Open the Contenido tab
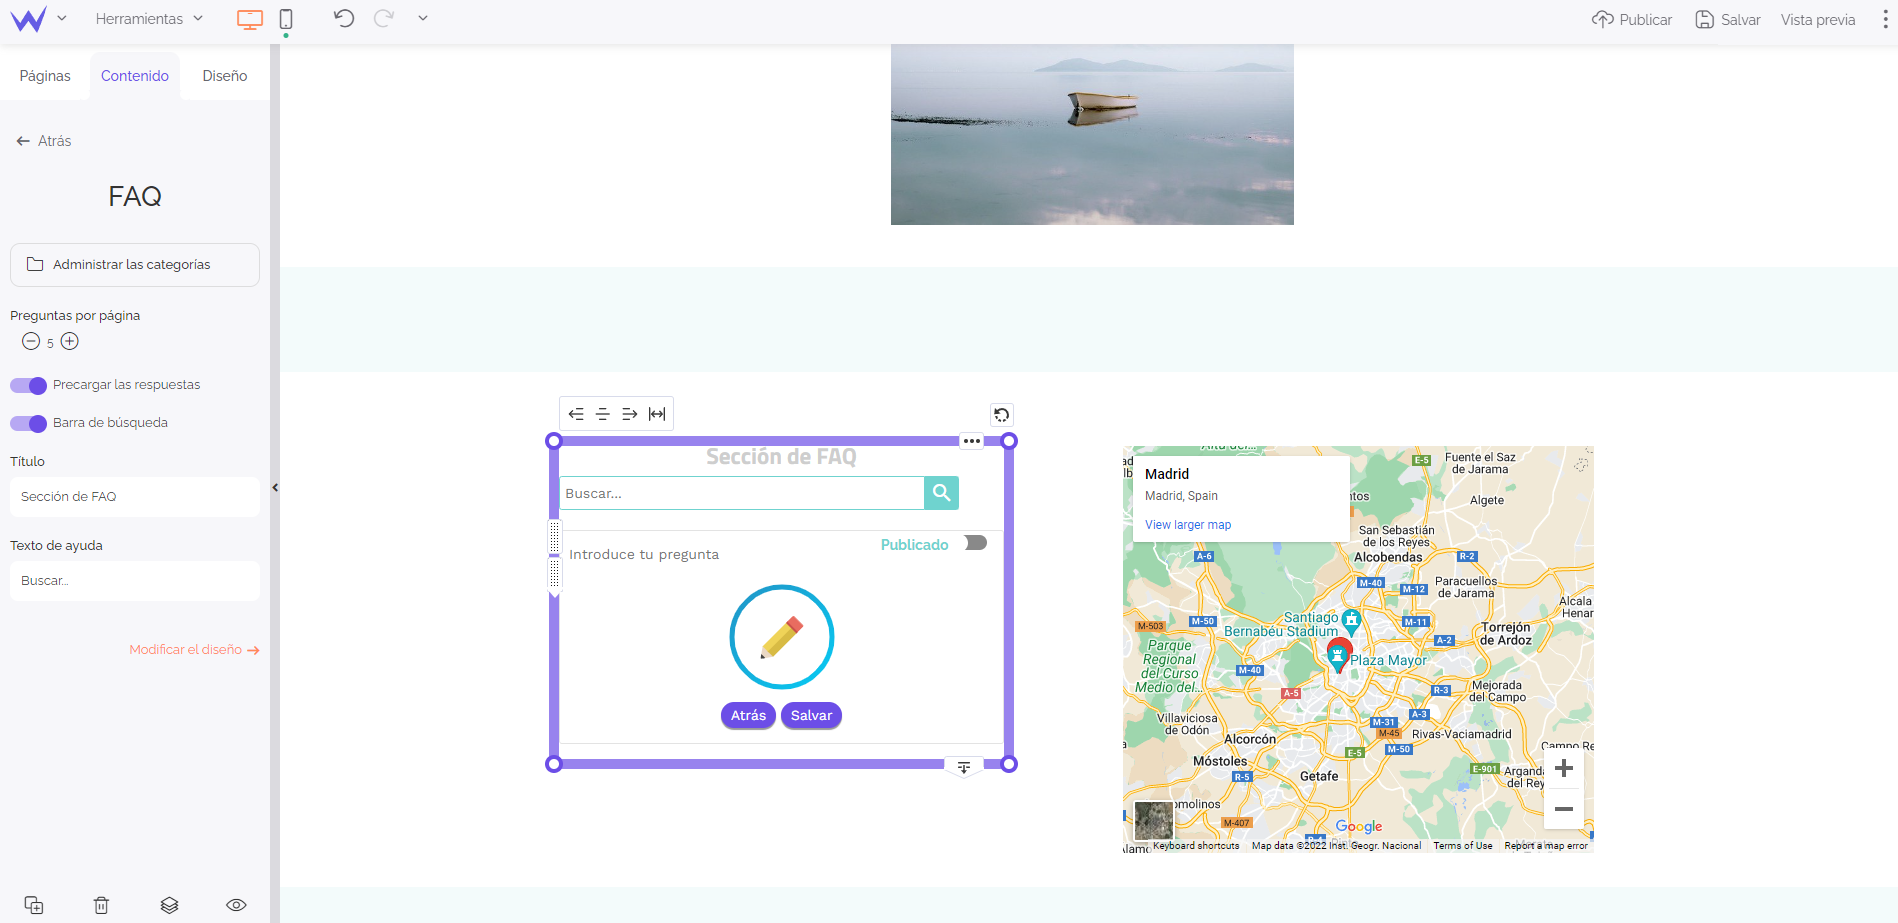 point(135,76)
